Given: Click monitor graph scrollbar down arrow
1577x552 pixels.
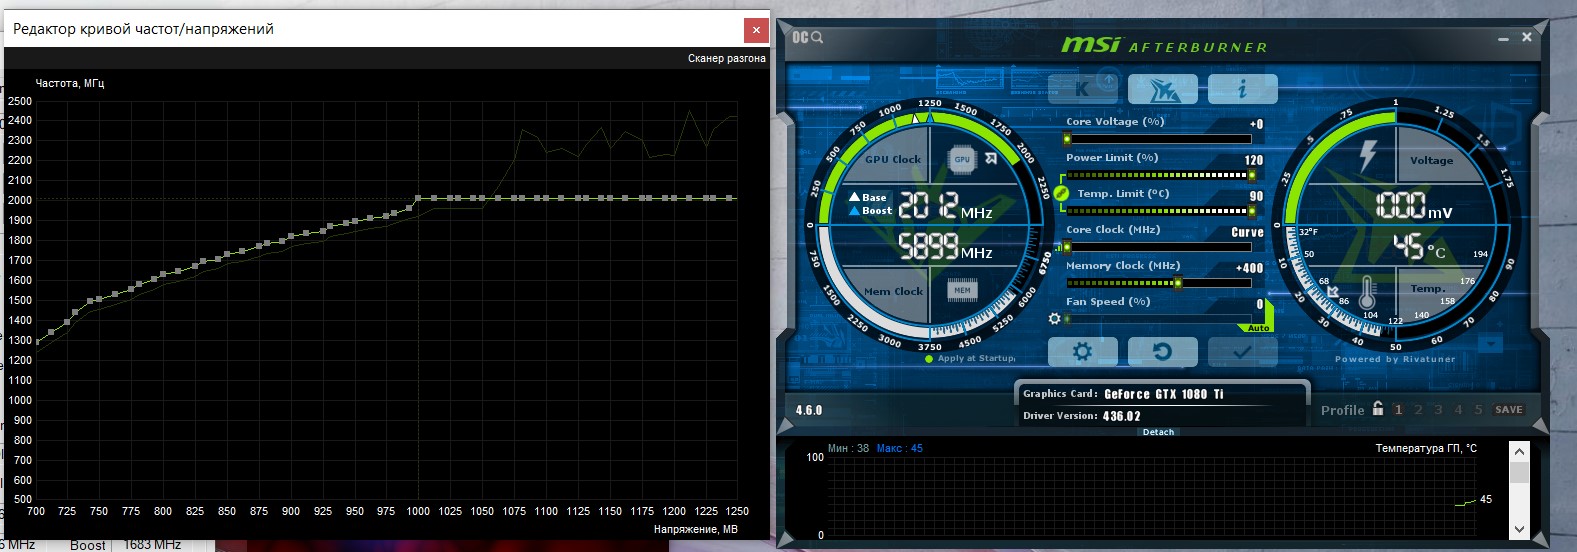Looking at the screenshot, I should [1519, 529].
